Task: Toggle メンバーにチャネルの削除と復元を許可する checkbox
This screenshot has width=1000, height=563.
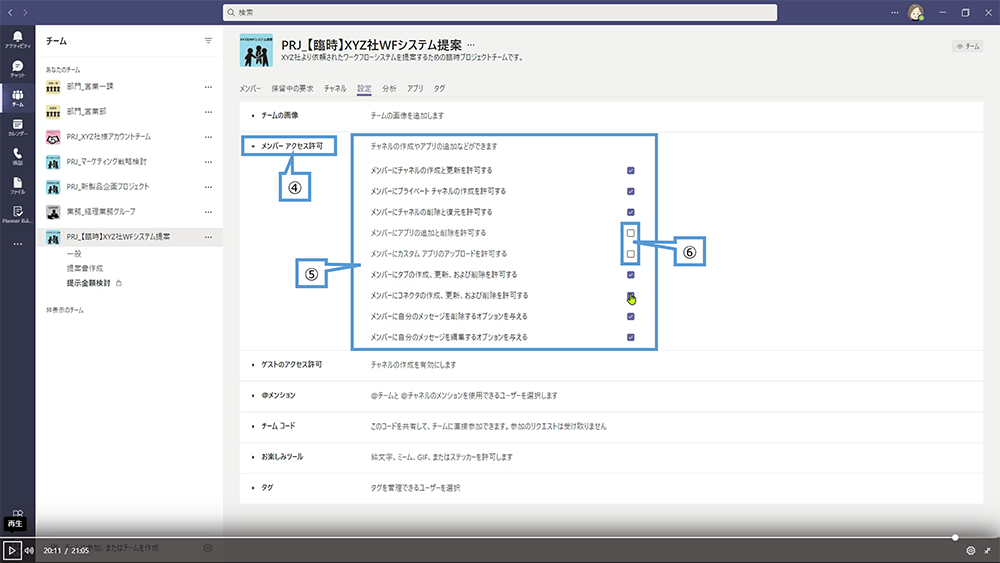Action: pos(631,212)
